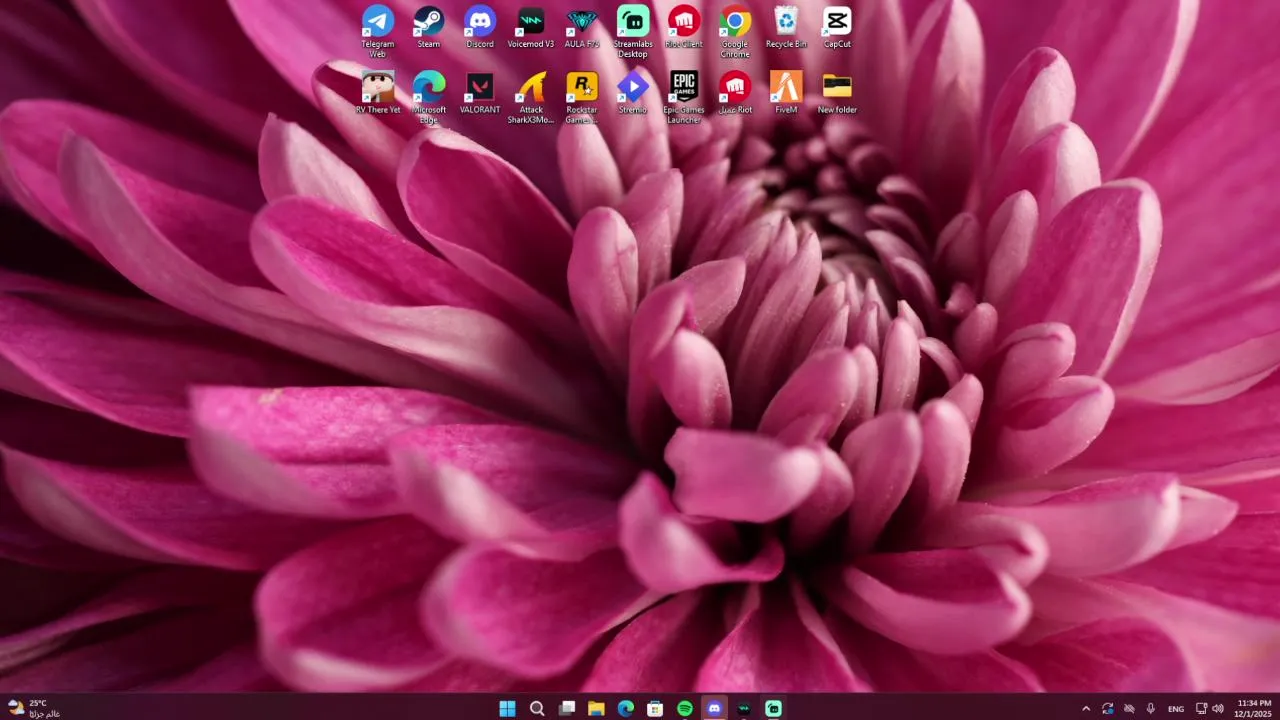Viewport: 1280px width, 720px height.
Task: Open taskbar Search
Action: pos(537,708)
